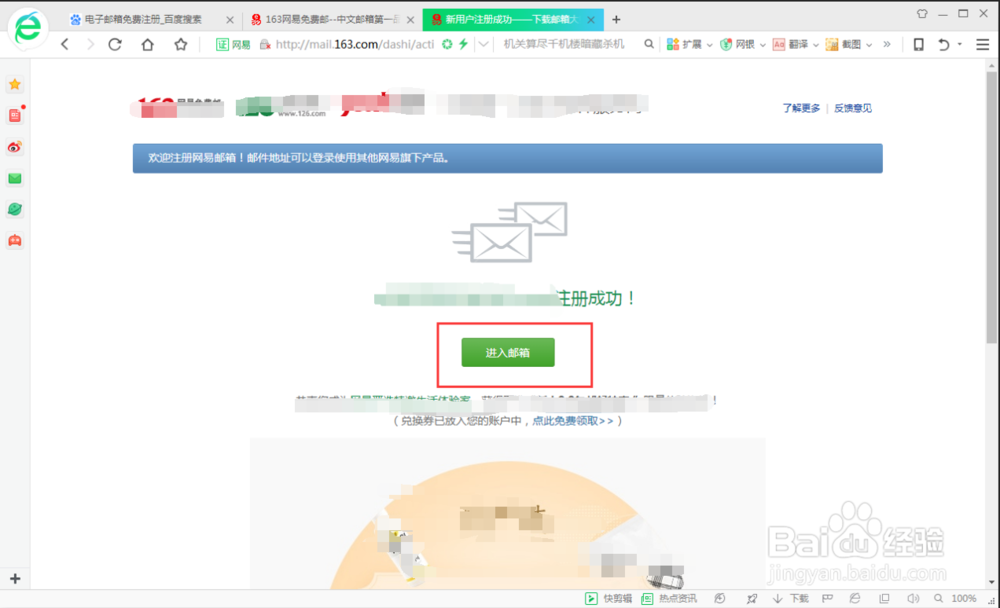Expand the address bar history dropdown
Image resolution: width=1000 pixels, height=608 pixels.
483,44
